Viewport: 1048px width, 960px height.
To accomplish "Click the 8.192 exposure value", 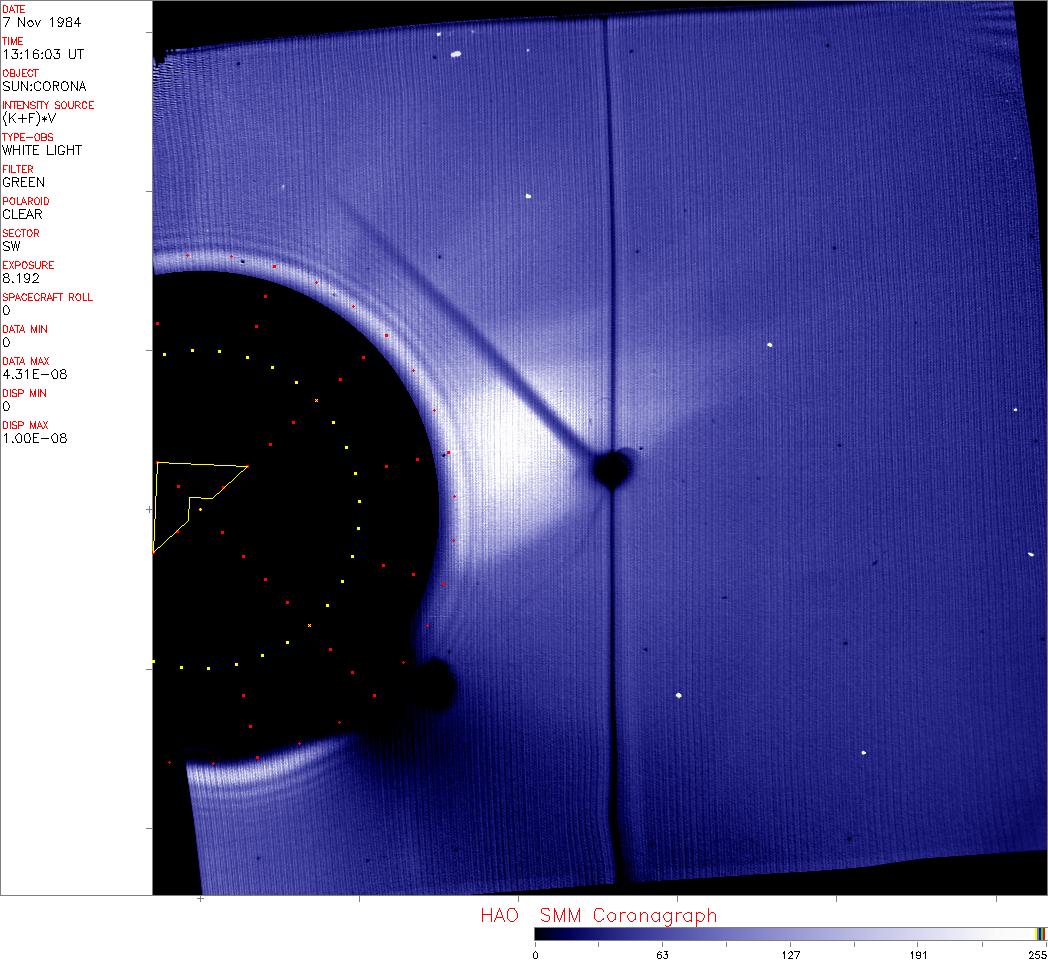I will 21,278.
